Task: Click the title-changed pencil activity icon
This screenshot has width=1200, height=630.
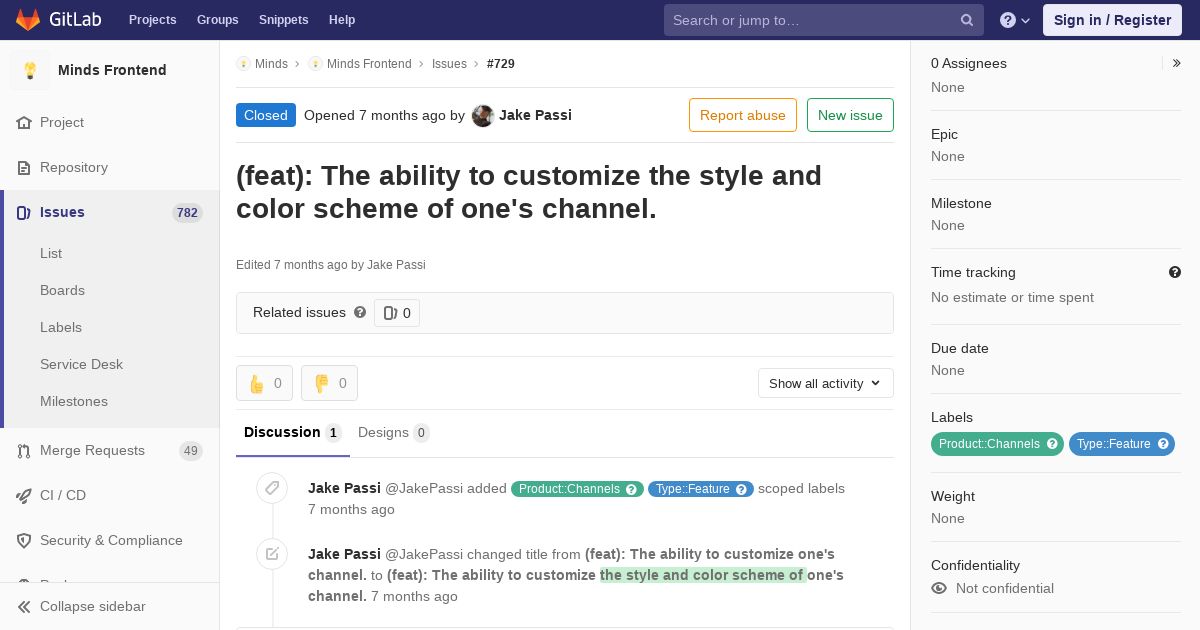Action: tap(272, 554)
